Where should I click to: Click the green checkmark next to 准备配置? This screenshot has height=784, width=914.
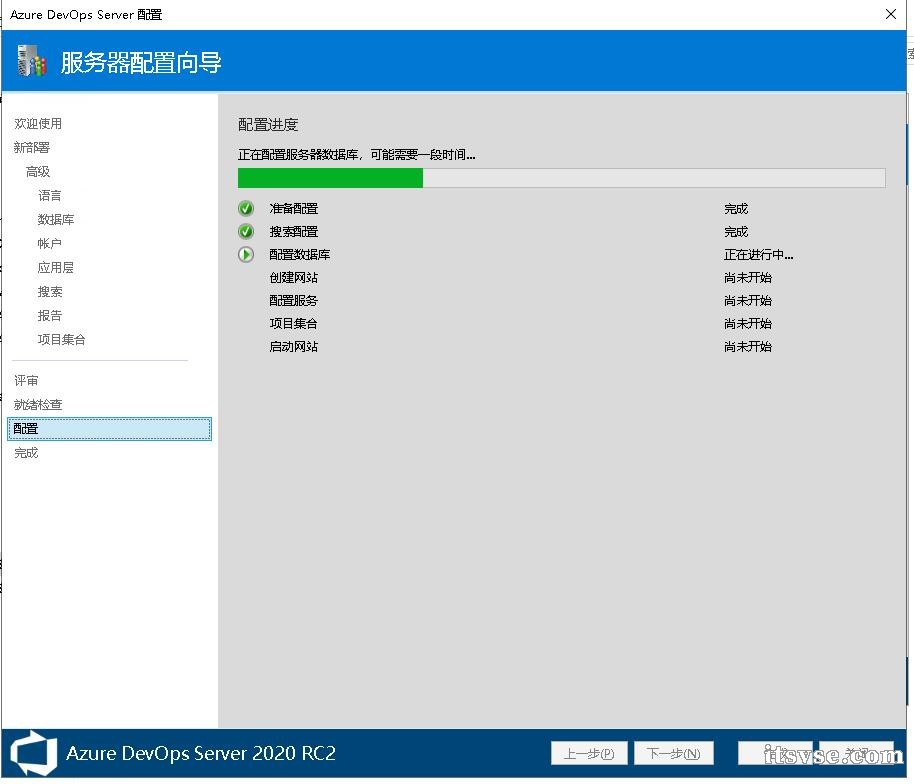(x=246, y=208)
